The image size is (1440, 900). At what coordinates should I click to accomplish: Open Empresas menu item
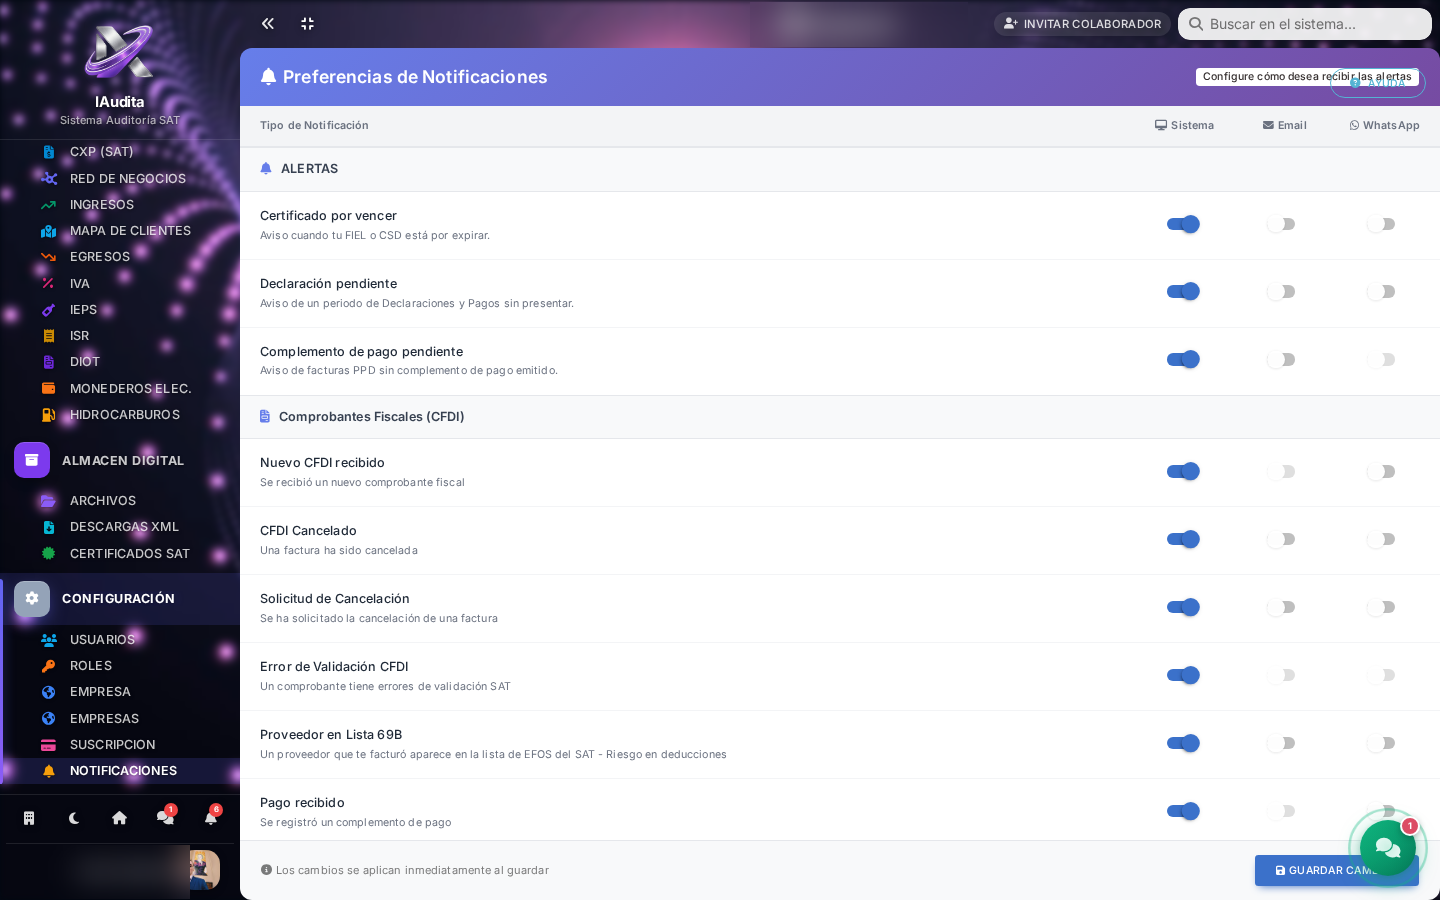click(120, 718)
